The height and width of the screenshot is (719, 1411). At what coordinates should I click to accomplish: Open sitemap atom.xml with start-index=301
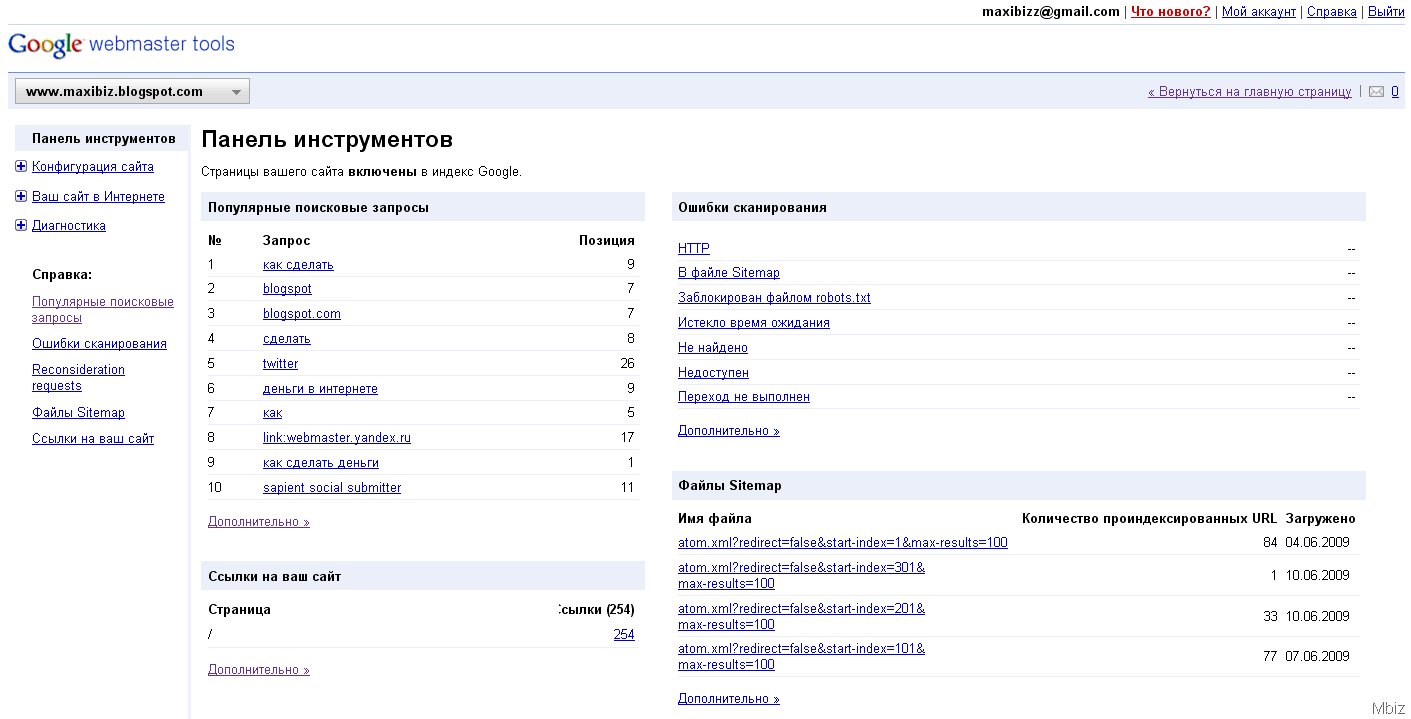tap(801, 576)
